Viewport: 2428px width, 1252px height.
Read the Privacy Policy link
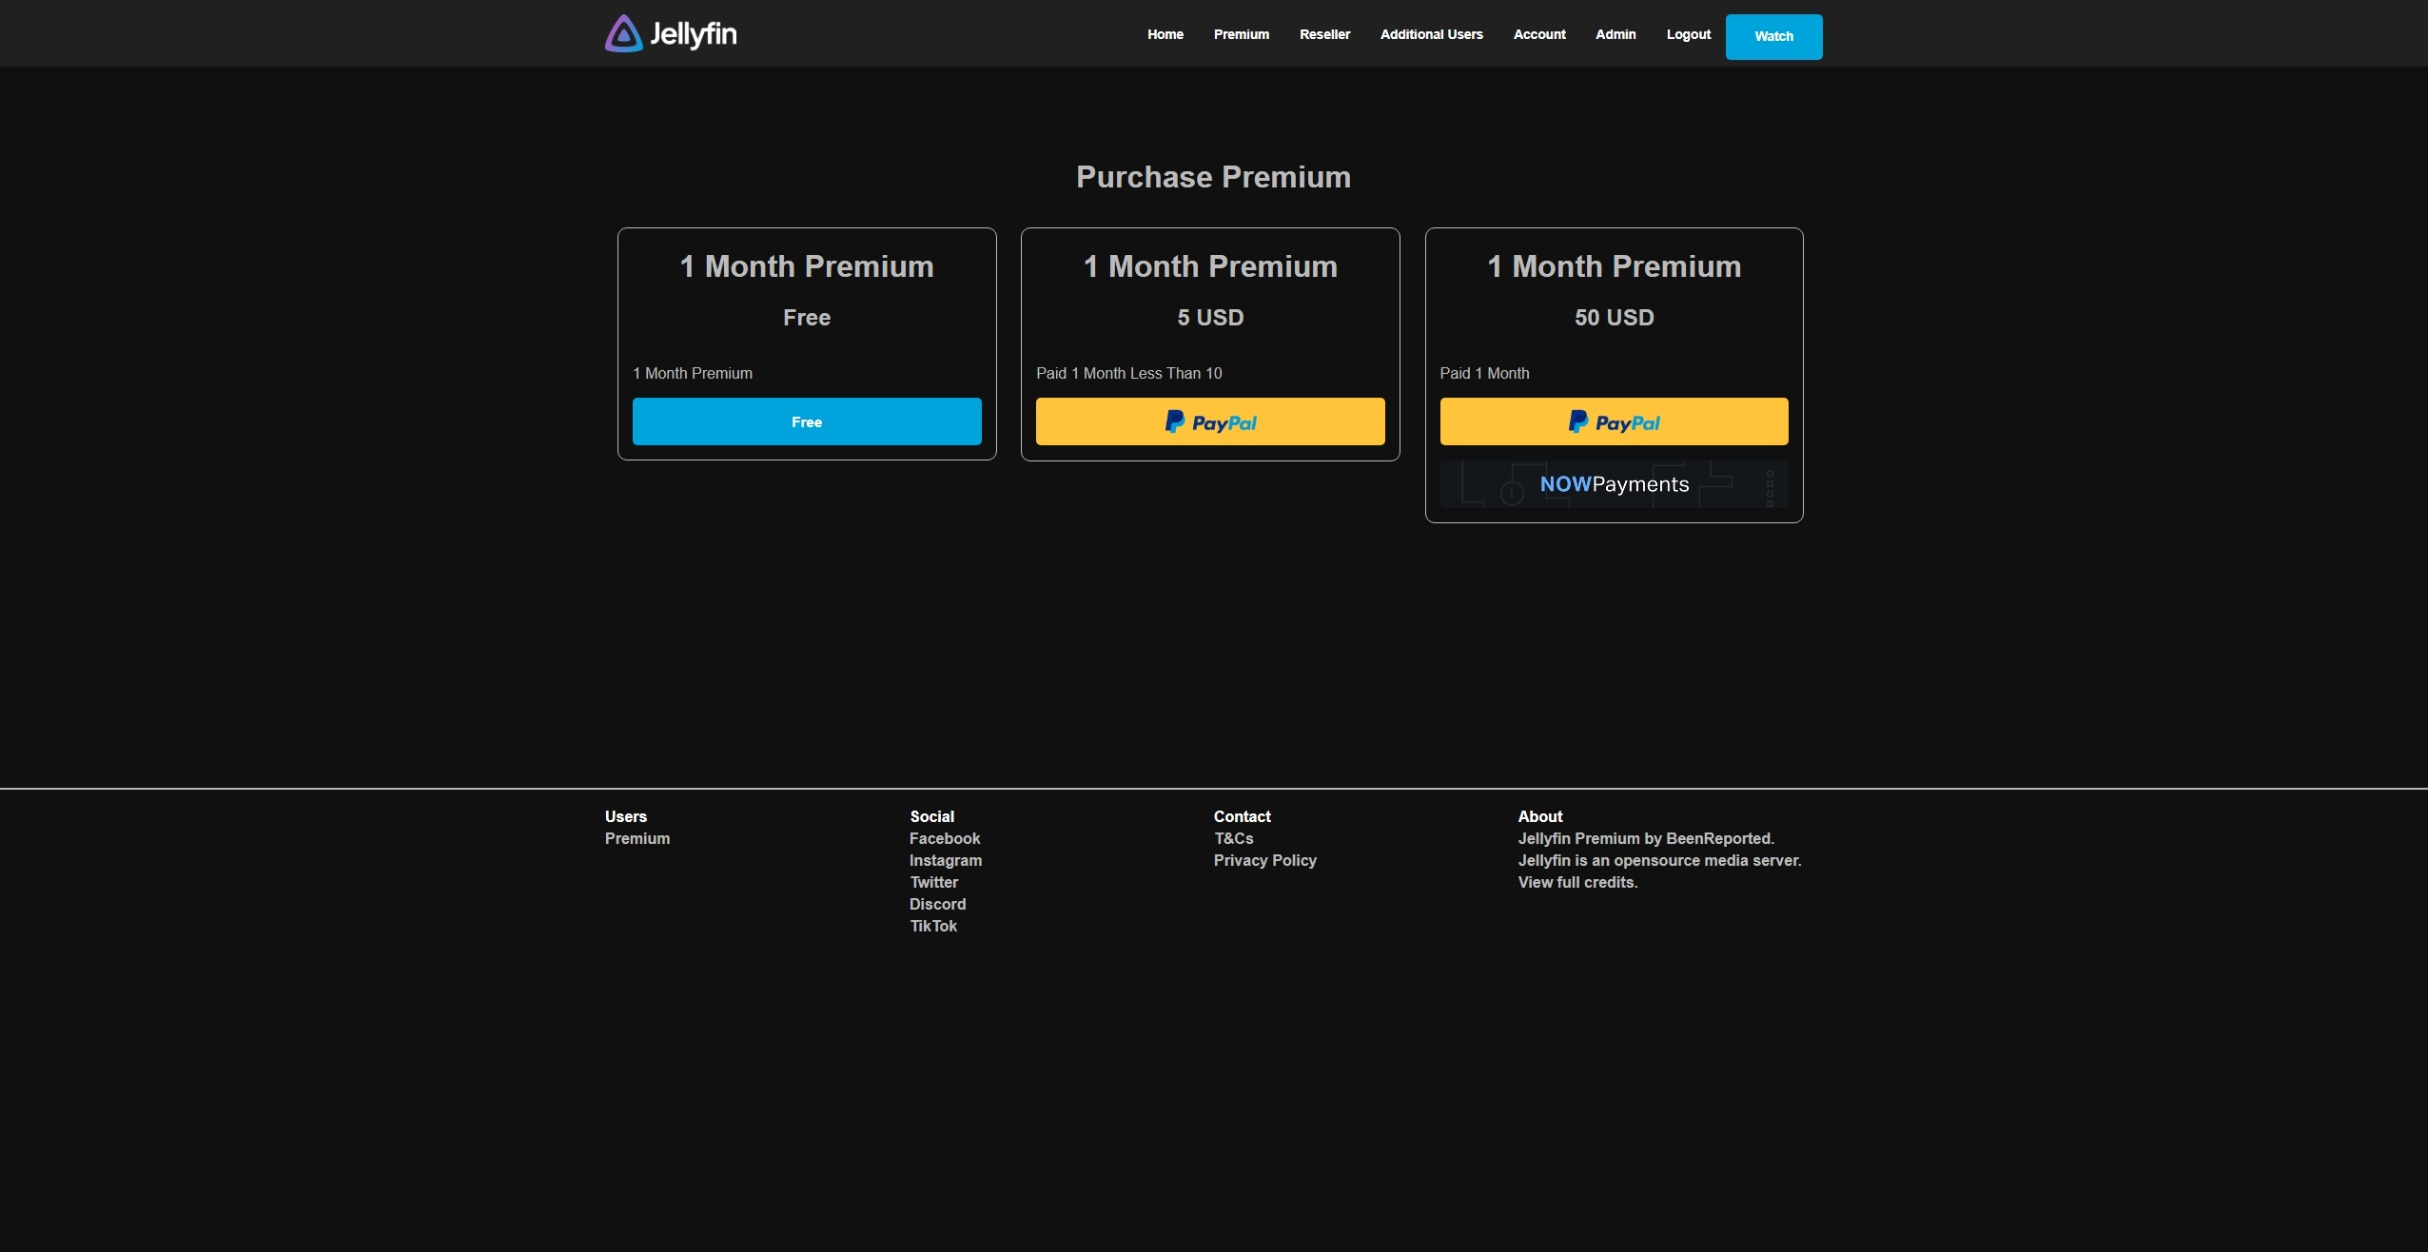click(1264, 861)
